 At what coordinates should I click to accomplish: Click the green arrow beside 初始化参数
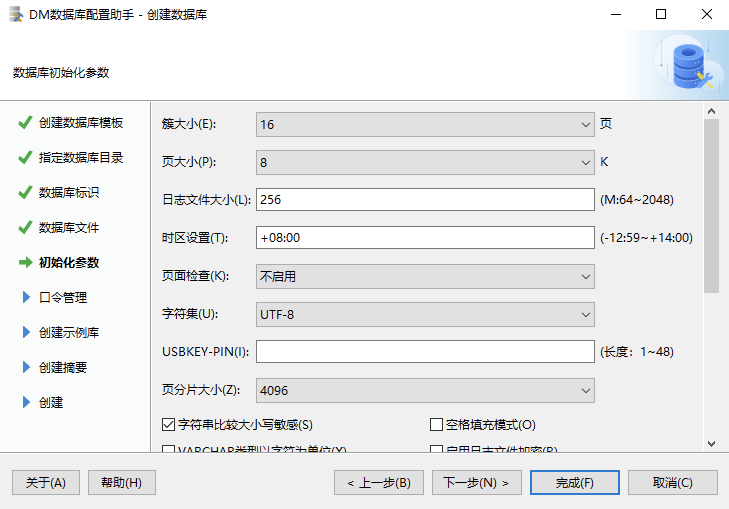pos(25,263)
